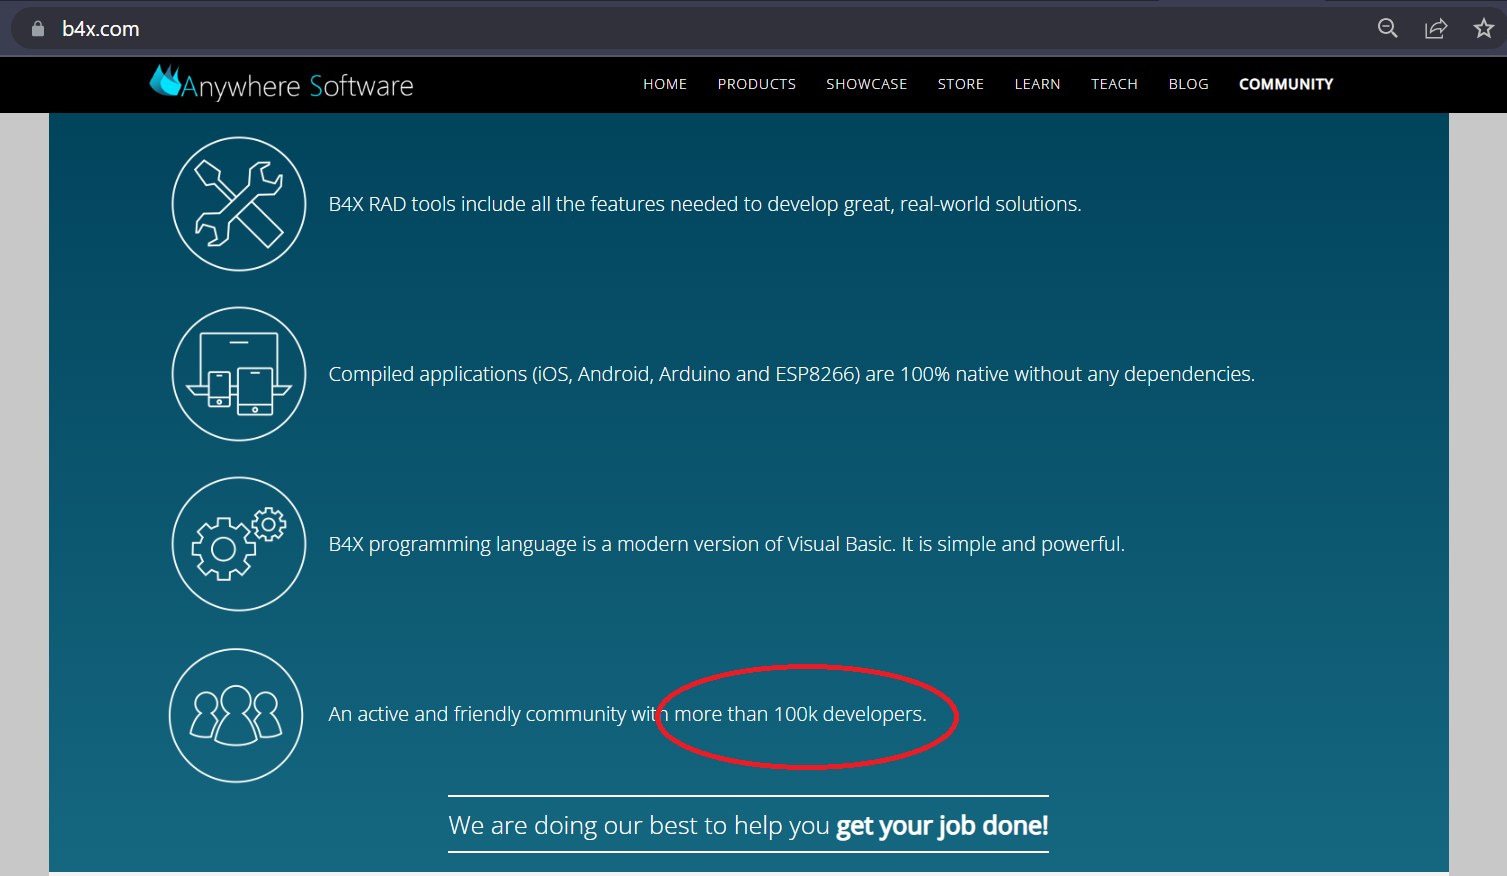Viewport: 1507px width, 876px height.
Task: Click the crossed wrench tools icon
Action: point(239,204)
